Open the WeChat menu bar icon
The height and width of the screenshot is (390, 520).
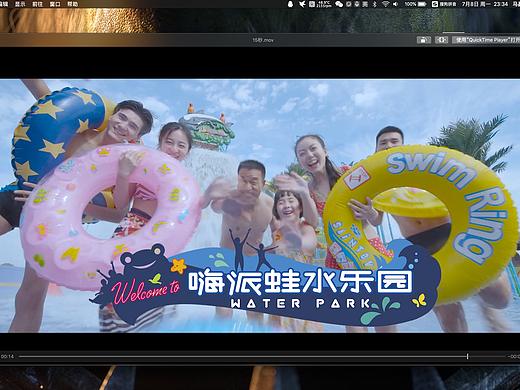pyautogui.click(x=339, y=4)
